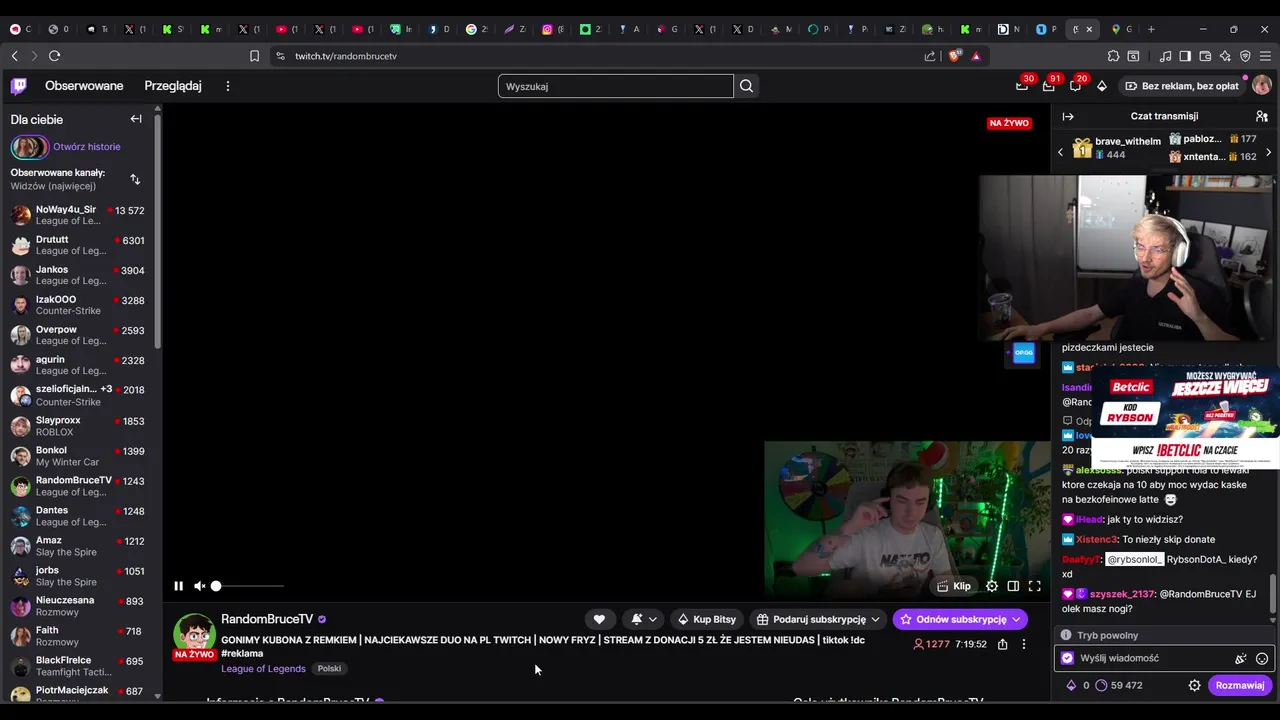1280x720 pixels.
Task: Click the Polski language tag
Action: click(329, 669)
